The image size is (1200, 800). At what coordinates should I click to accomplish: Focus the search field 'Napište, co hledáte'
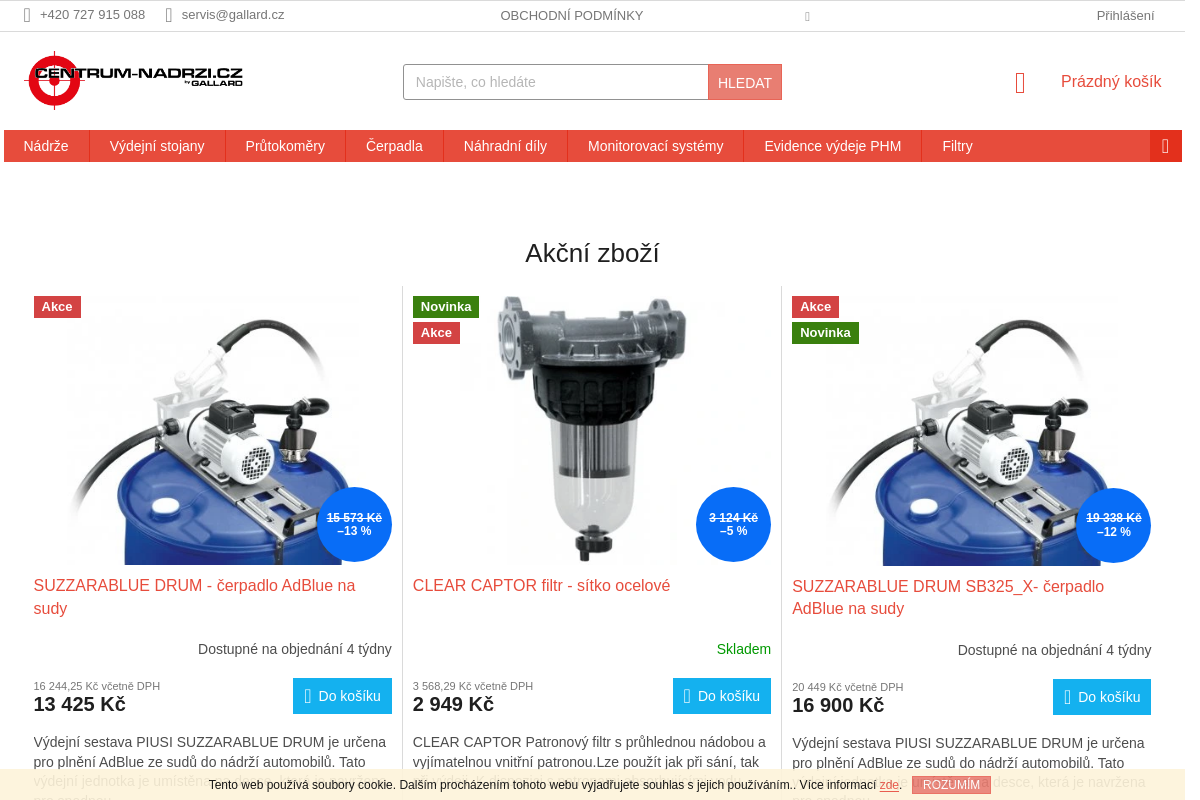[556, 82]
